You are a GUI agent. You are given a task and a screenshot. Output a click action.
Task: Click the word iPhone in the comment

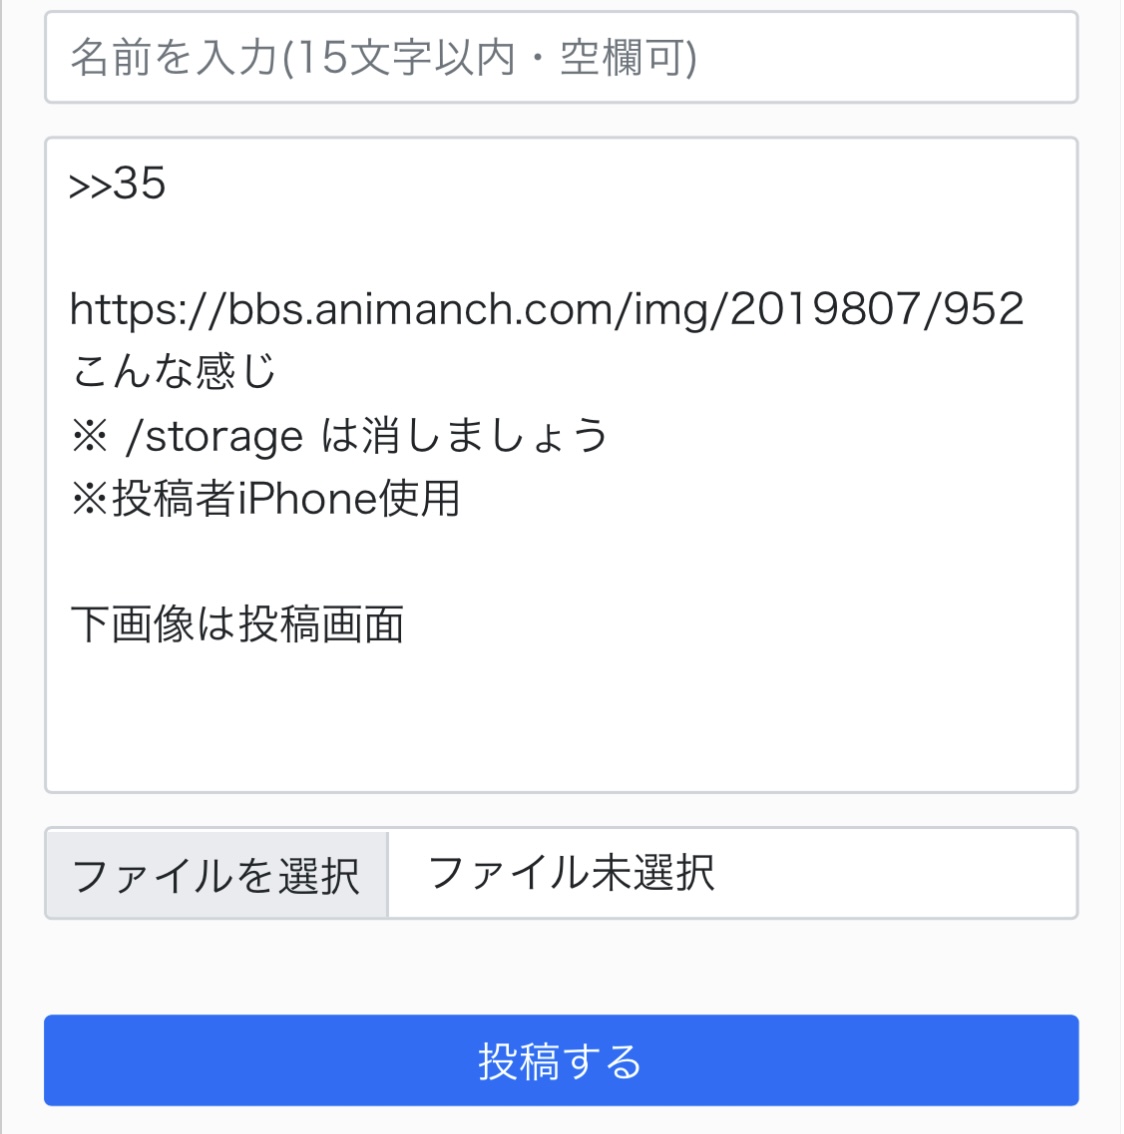tap(307, 498)
